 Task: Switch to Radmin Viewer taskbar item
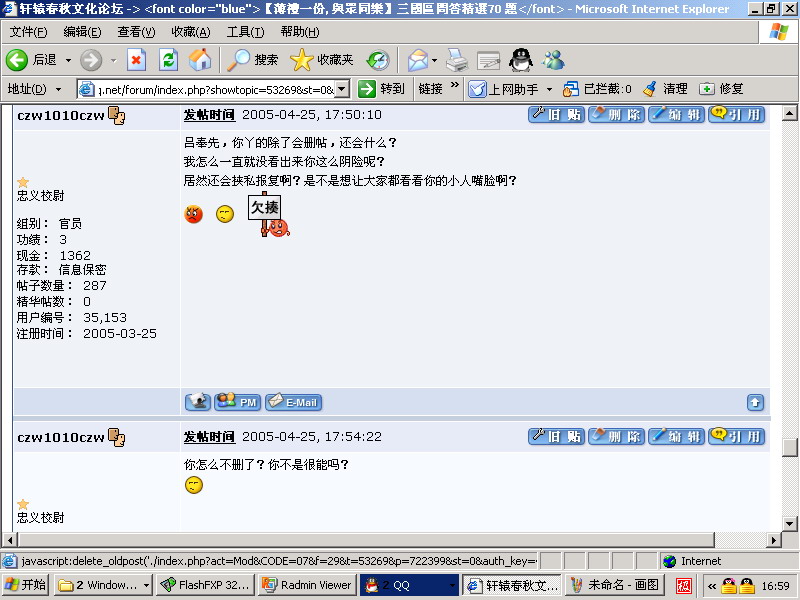pyautogui.click(x=308, y=585)
